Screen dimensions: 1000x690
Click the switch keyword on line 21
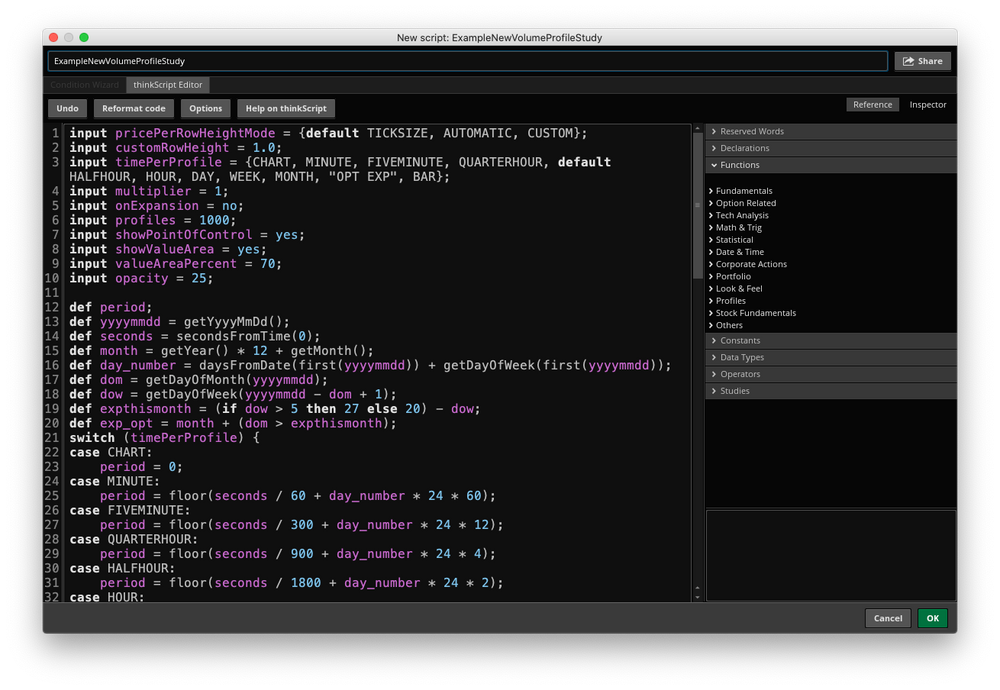point(92,437)
